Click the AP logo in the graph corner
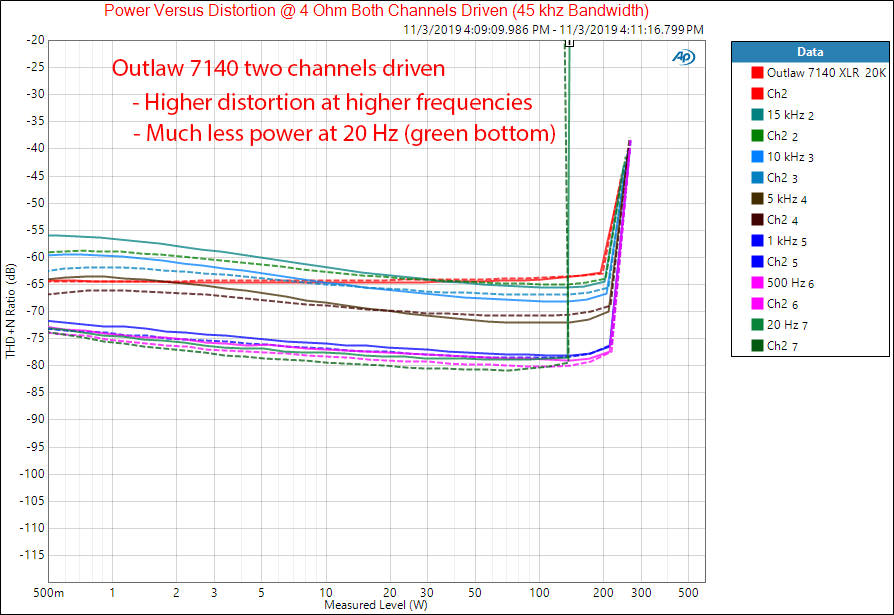This screenshot has height=615, width=894. tap(683, 57)
